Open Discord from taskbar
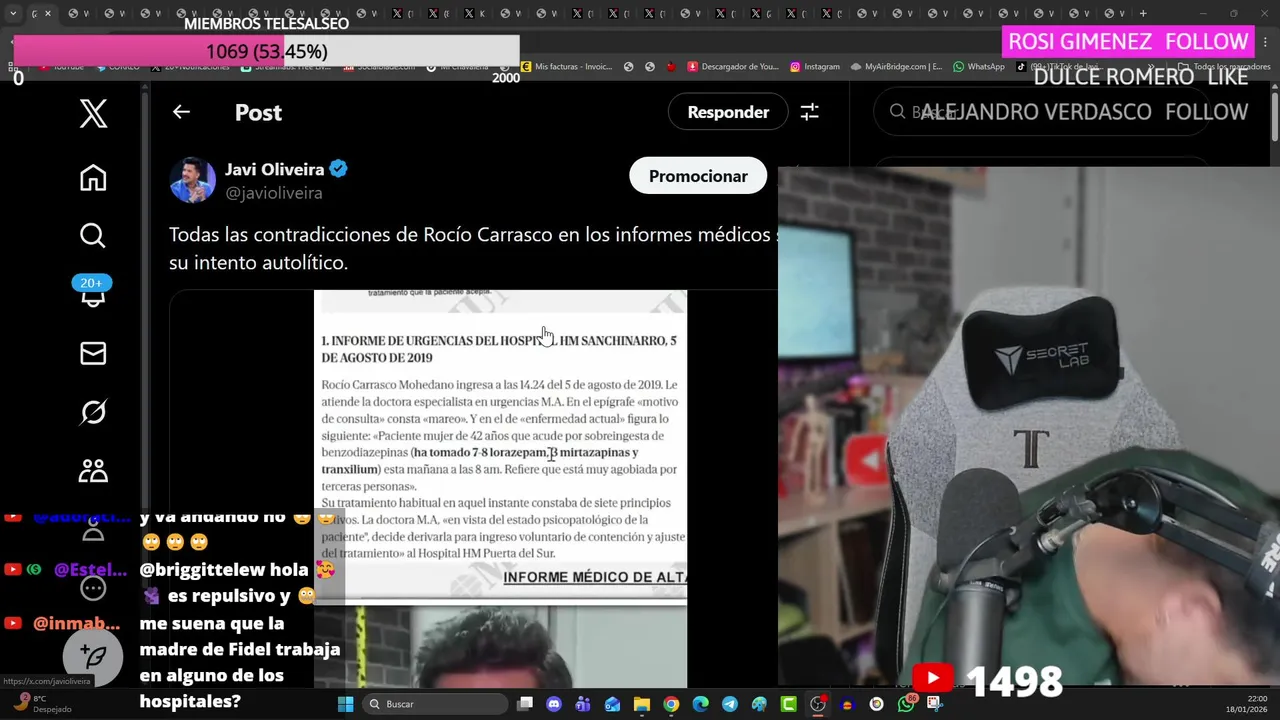Viewport: 1280px width, 720px height. [554, 704]
